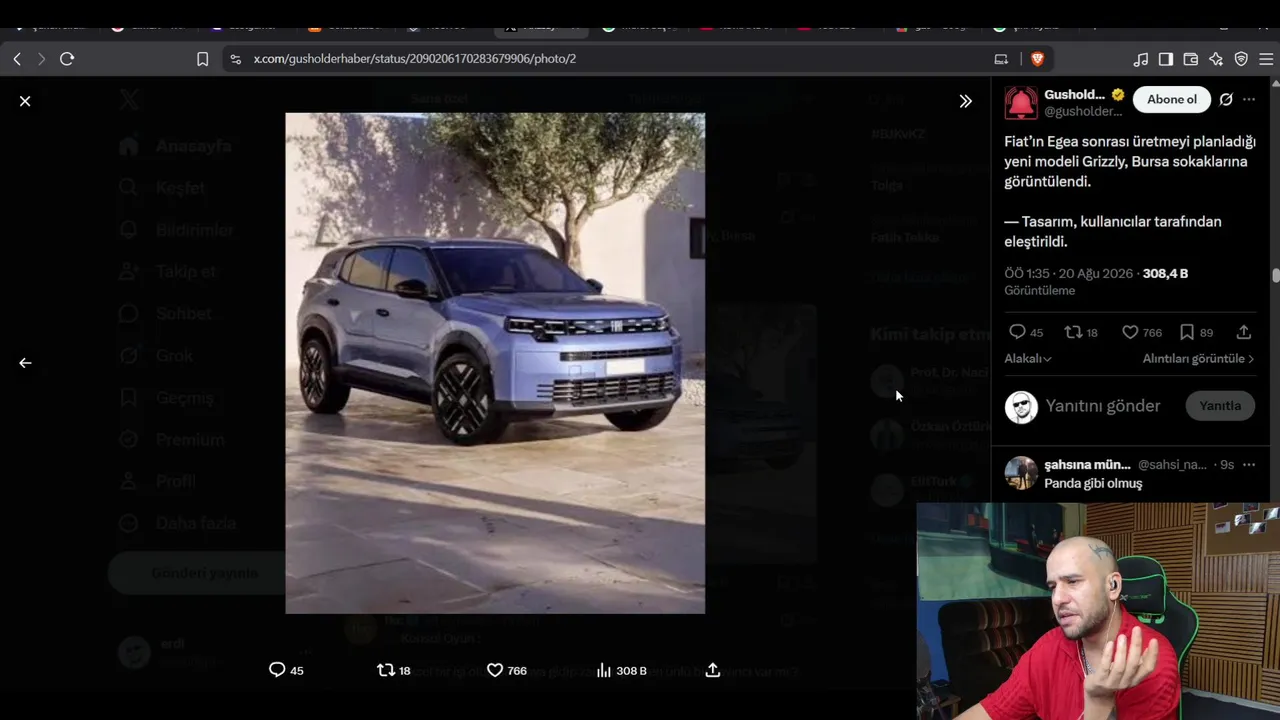
Task: Open the tweet timestamp ÖÖ 1:35 · 20 Ağu 2026
Action: coord(1068,274)
